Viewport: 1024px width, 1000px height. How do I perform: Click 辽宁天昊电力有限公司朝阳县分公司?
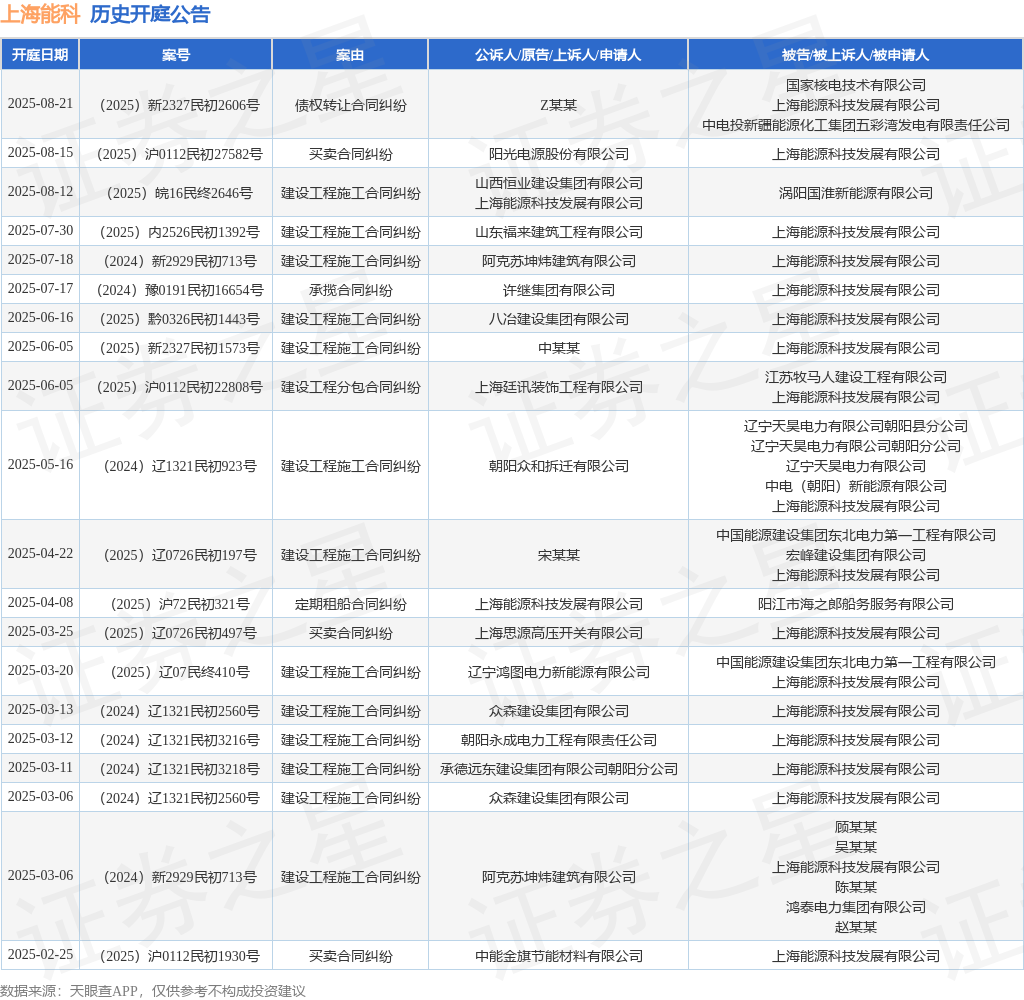pos(856,426)
